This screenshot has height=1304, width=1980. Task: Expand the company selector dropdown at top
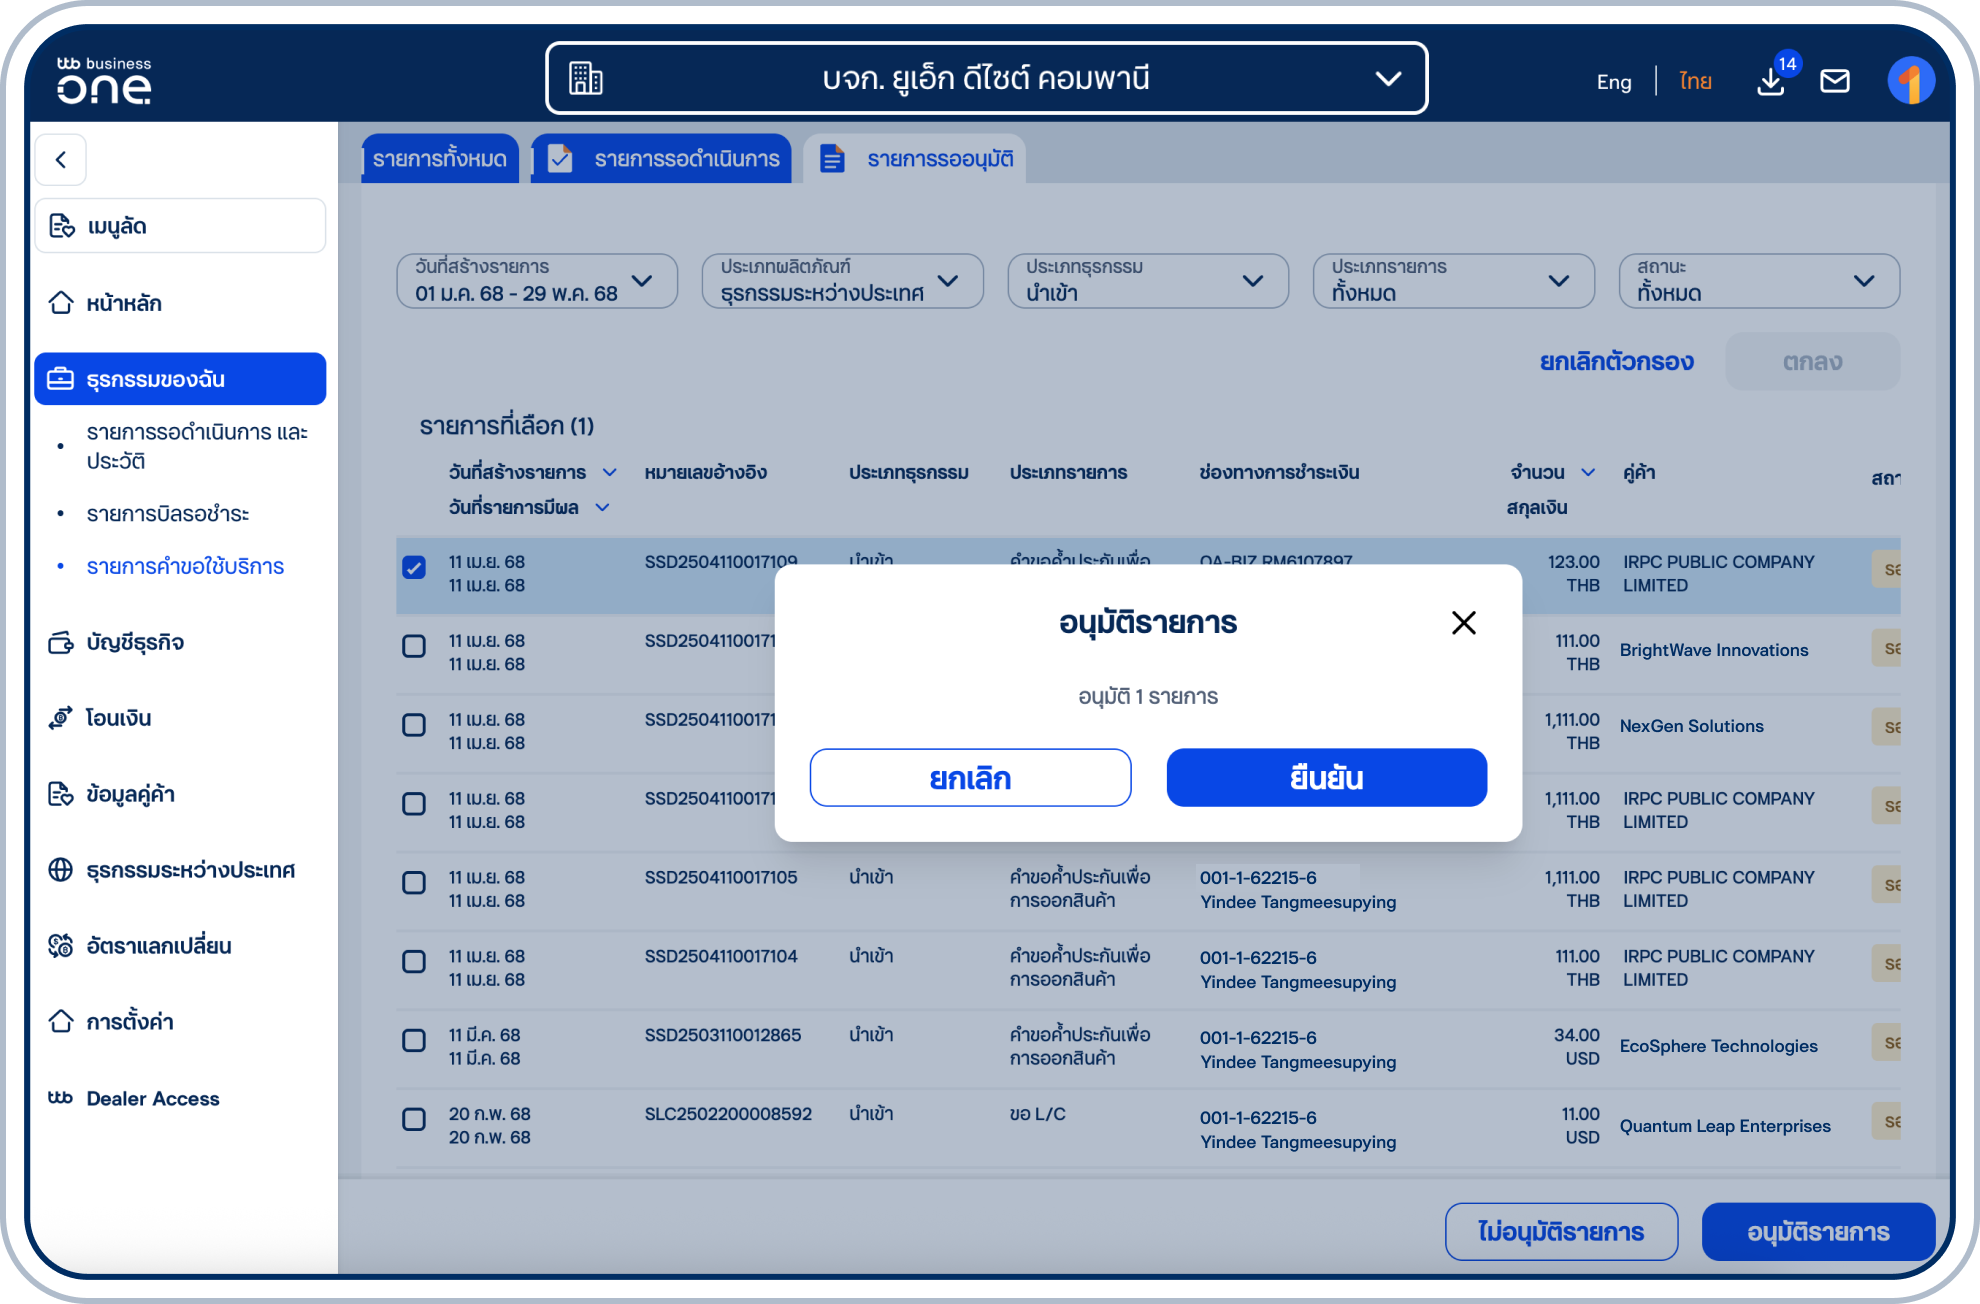986,78
